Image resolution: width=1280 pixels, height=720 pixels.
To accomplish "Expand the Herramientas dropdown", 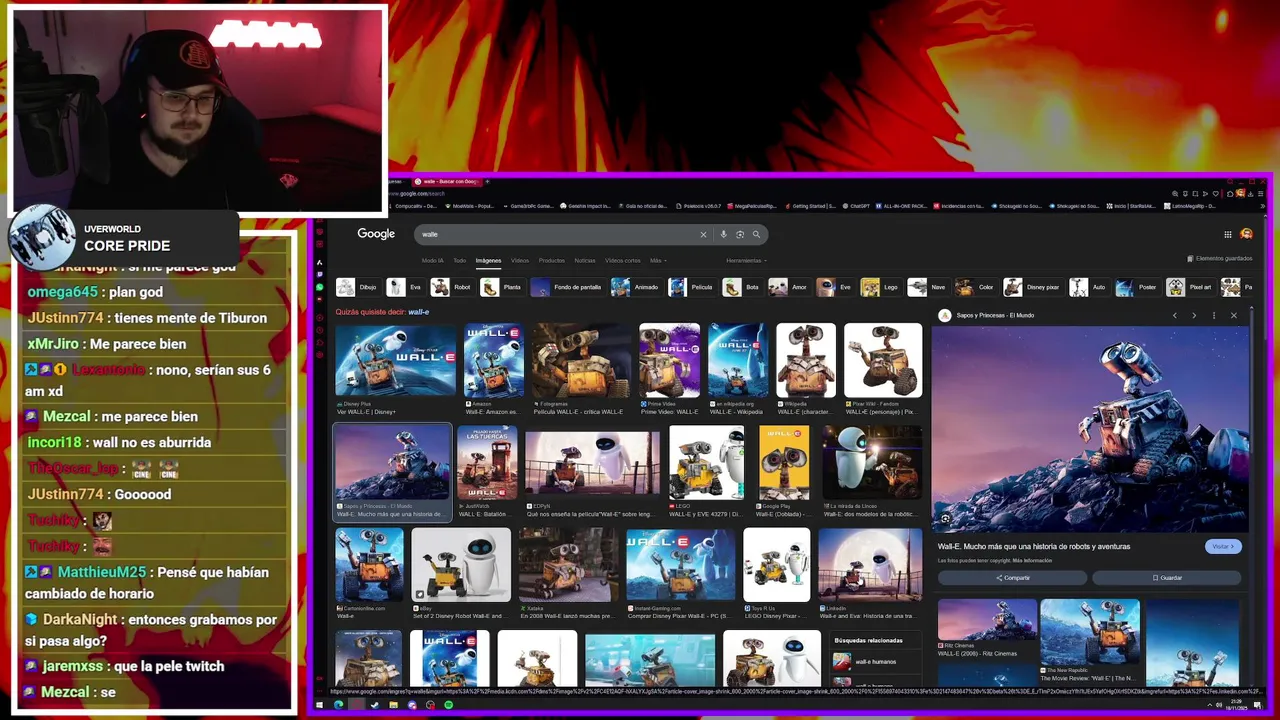I will click(x=746, y=260).
